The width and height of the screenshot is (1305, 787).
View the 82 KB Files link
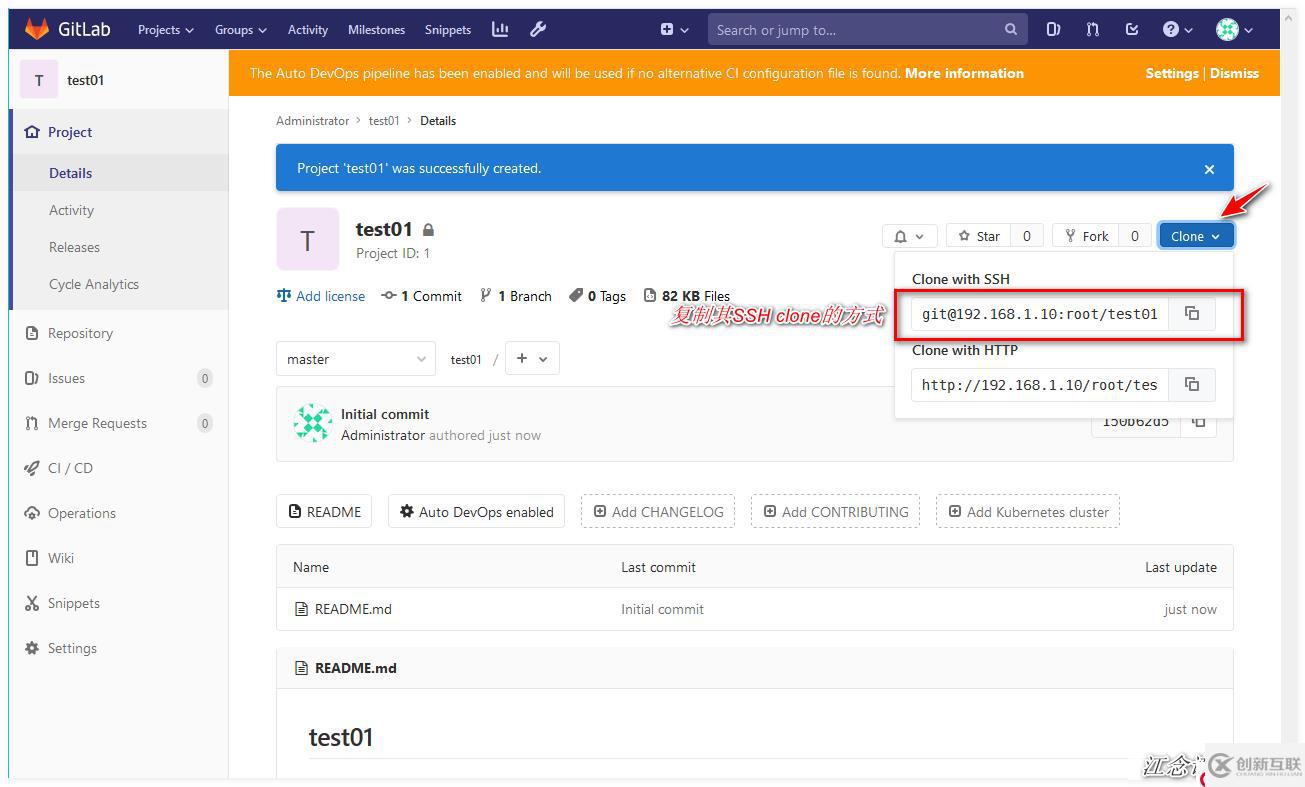tap(686, 296)
